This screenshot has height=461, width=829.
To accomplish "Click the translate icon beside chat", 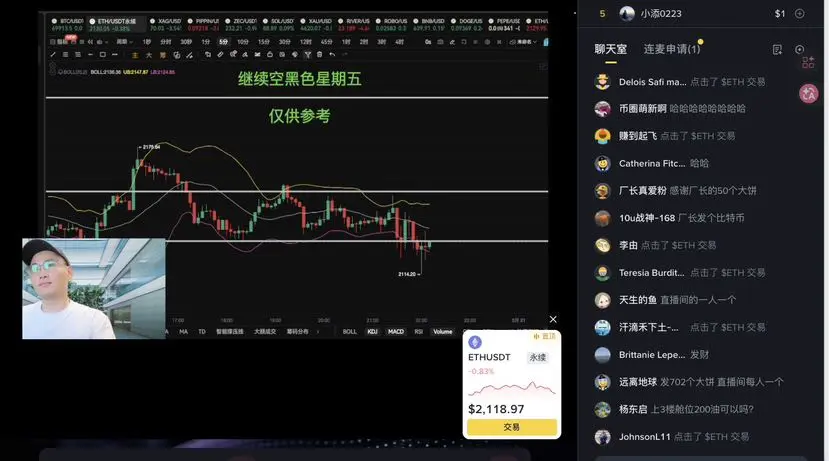I will pos(808,94).
